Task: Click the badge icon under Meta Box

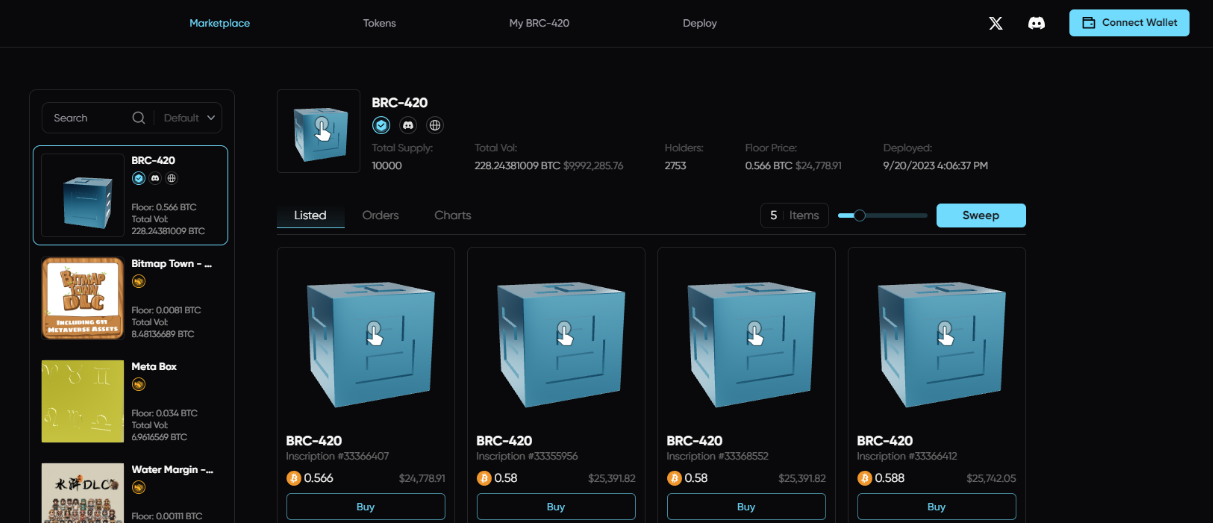Action: tap(139, 384)
